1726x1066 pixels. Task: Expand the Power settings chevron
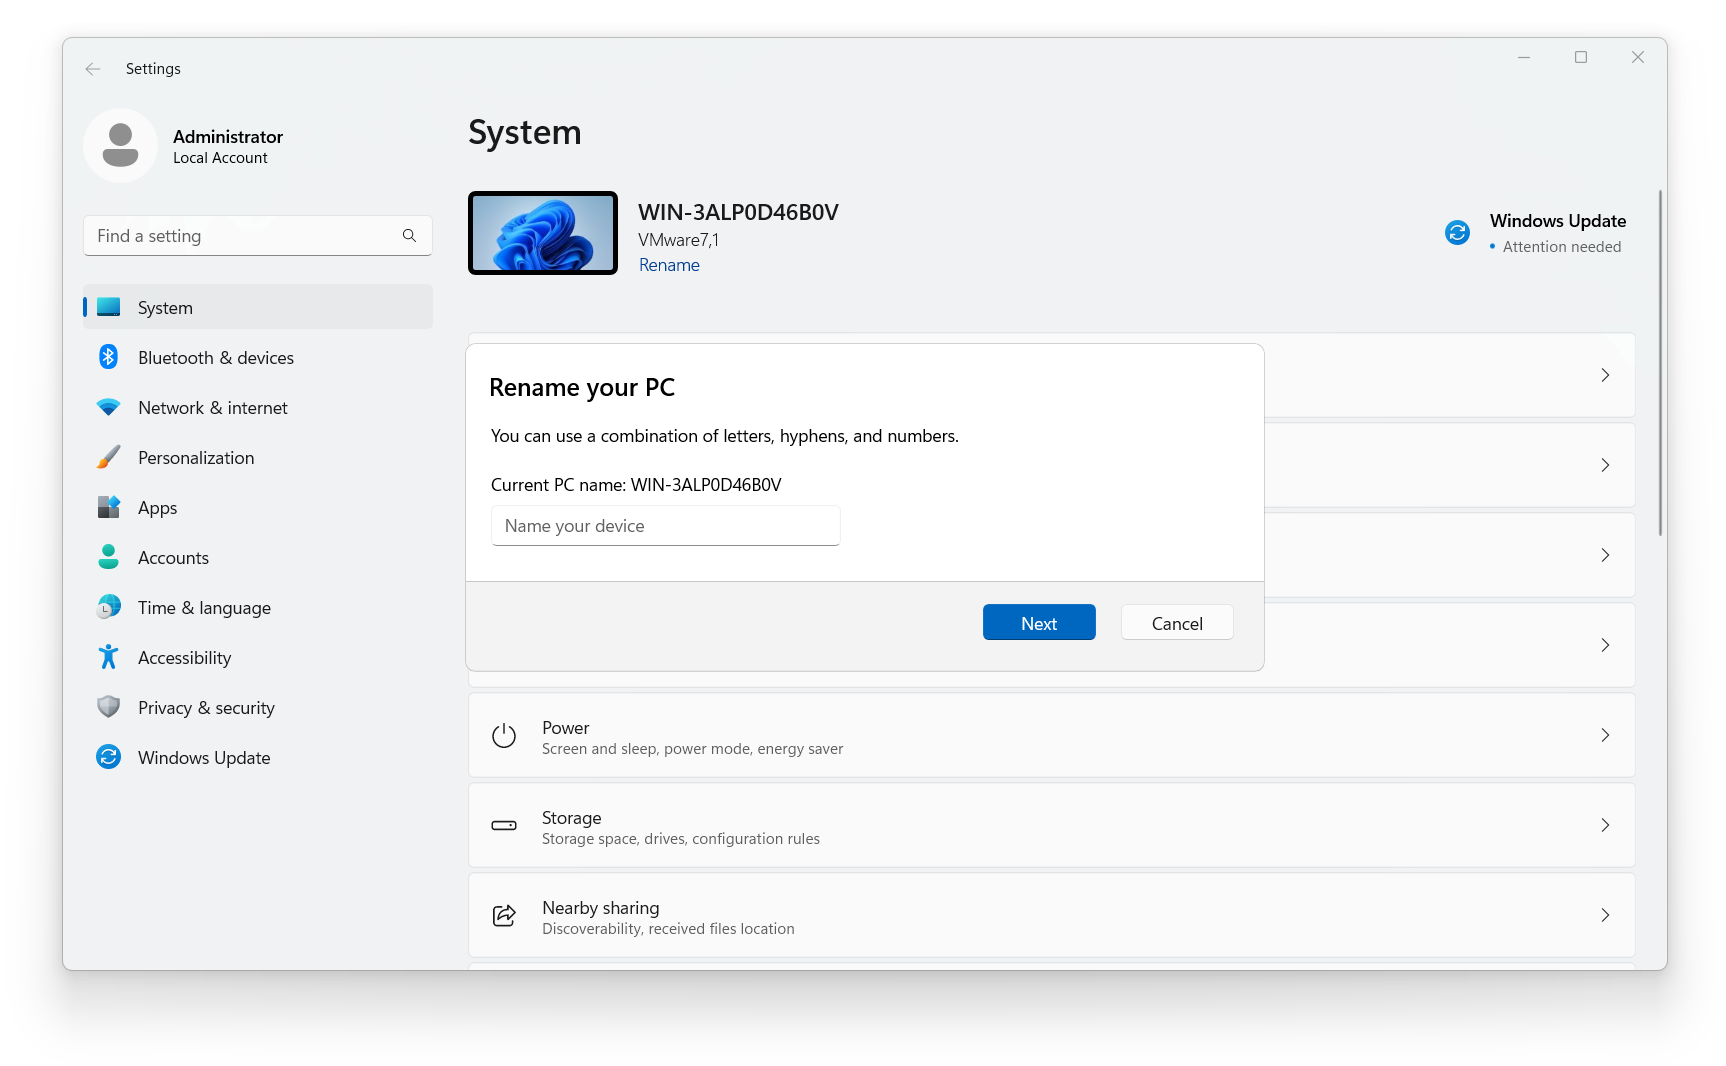[x=1605, y=736]
